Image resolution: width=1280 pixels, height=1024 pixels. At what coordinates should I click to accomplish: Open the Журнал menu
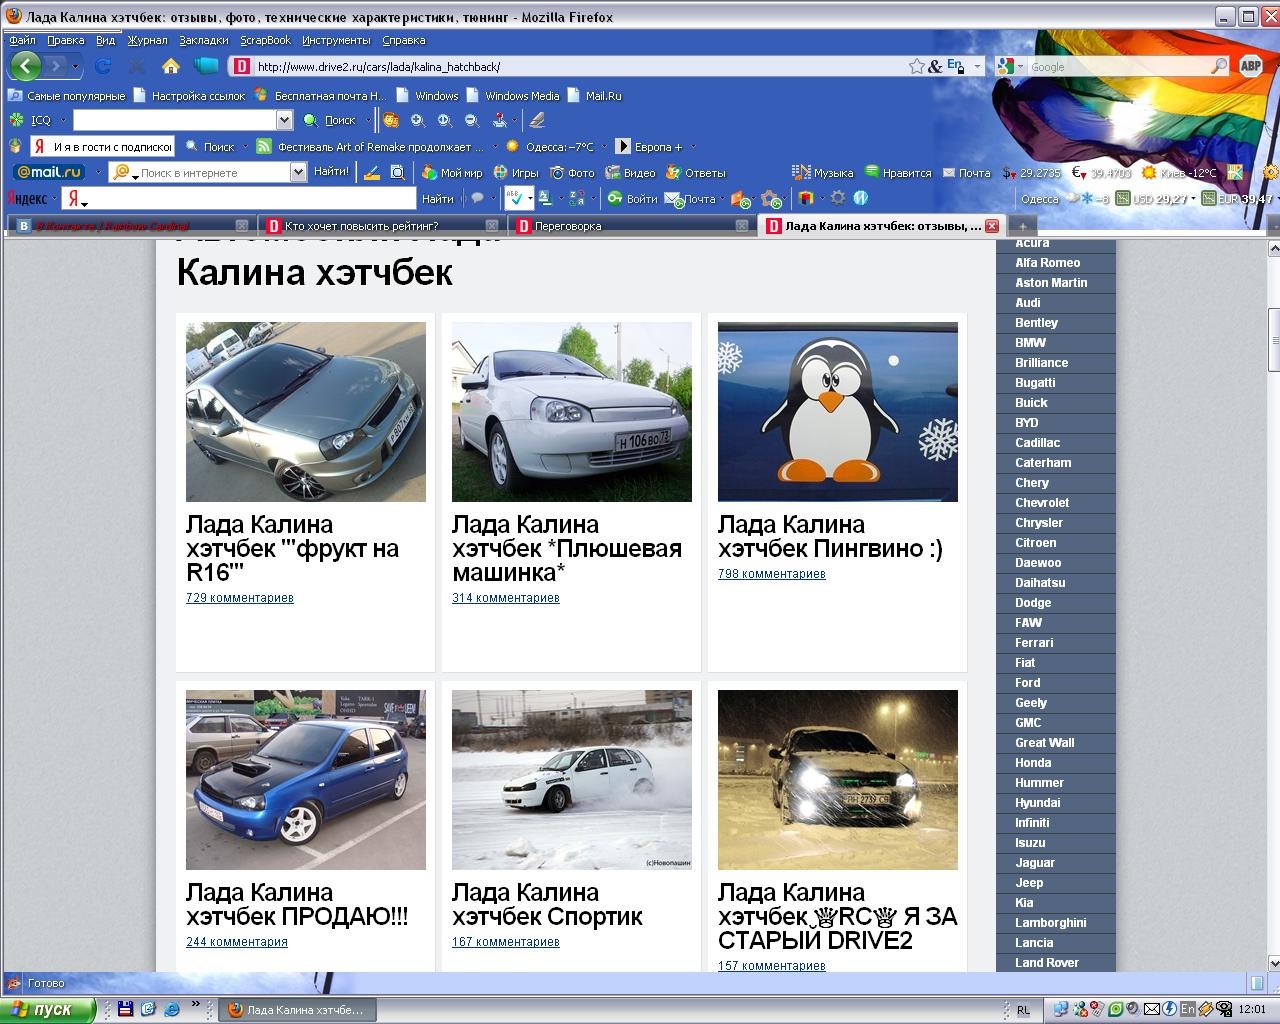click(147, 40)
